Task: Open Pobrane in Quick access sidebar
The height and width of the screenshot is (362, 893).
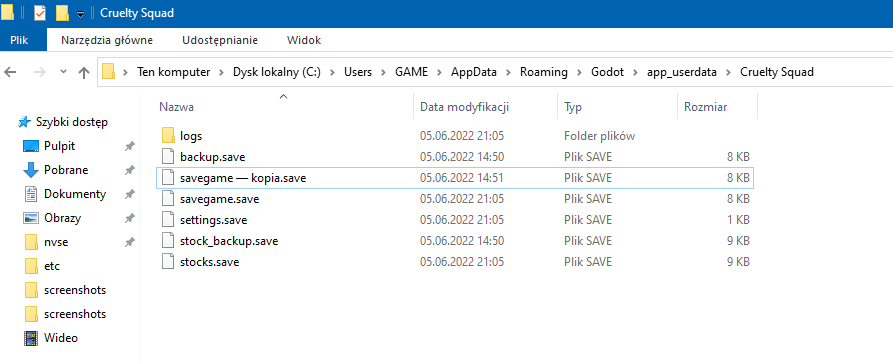Action: click(x=65, y=170)
